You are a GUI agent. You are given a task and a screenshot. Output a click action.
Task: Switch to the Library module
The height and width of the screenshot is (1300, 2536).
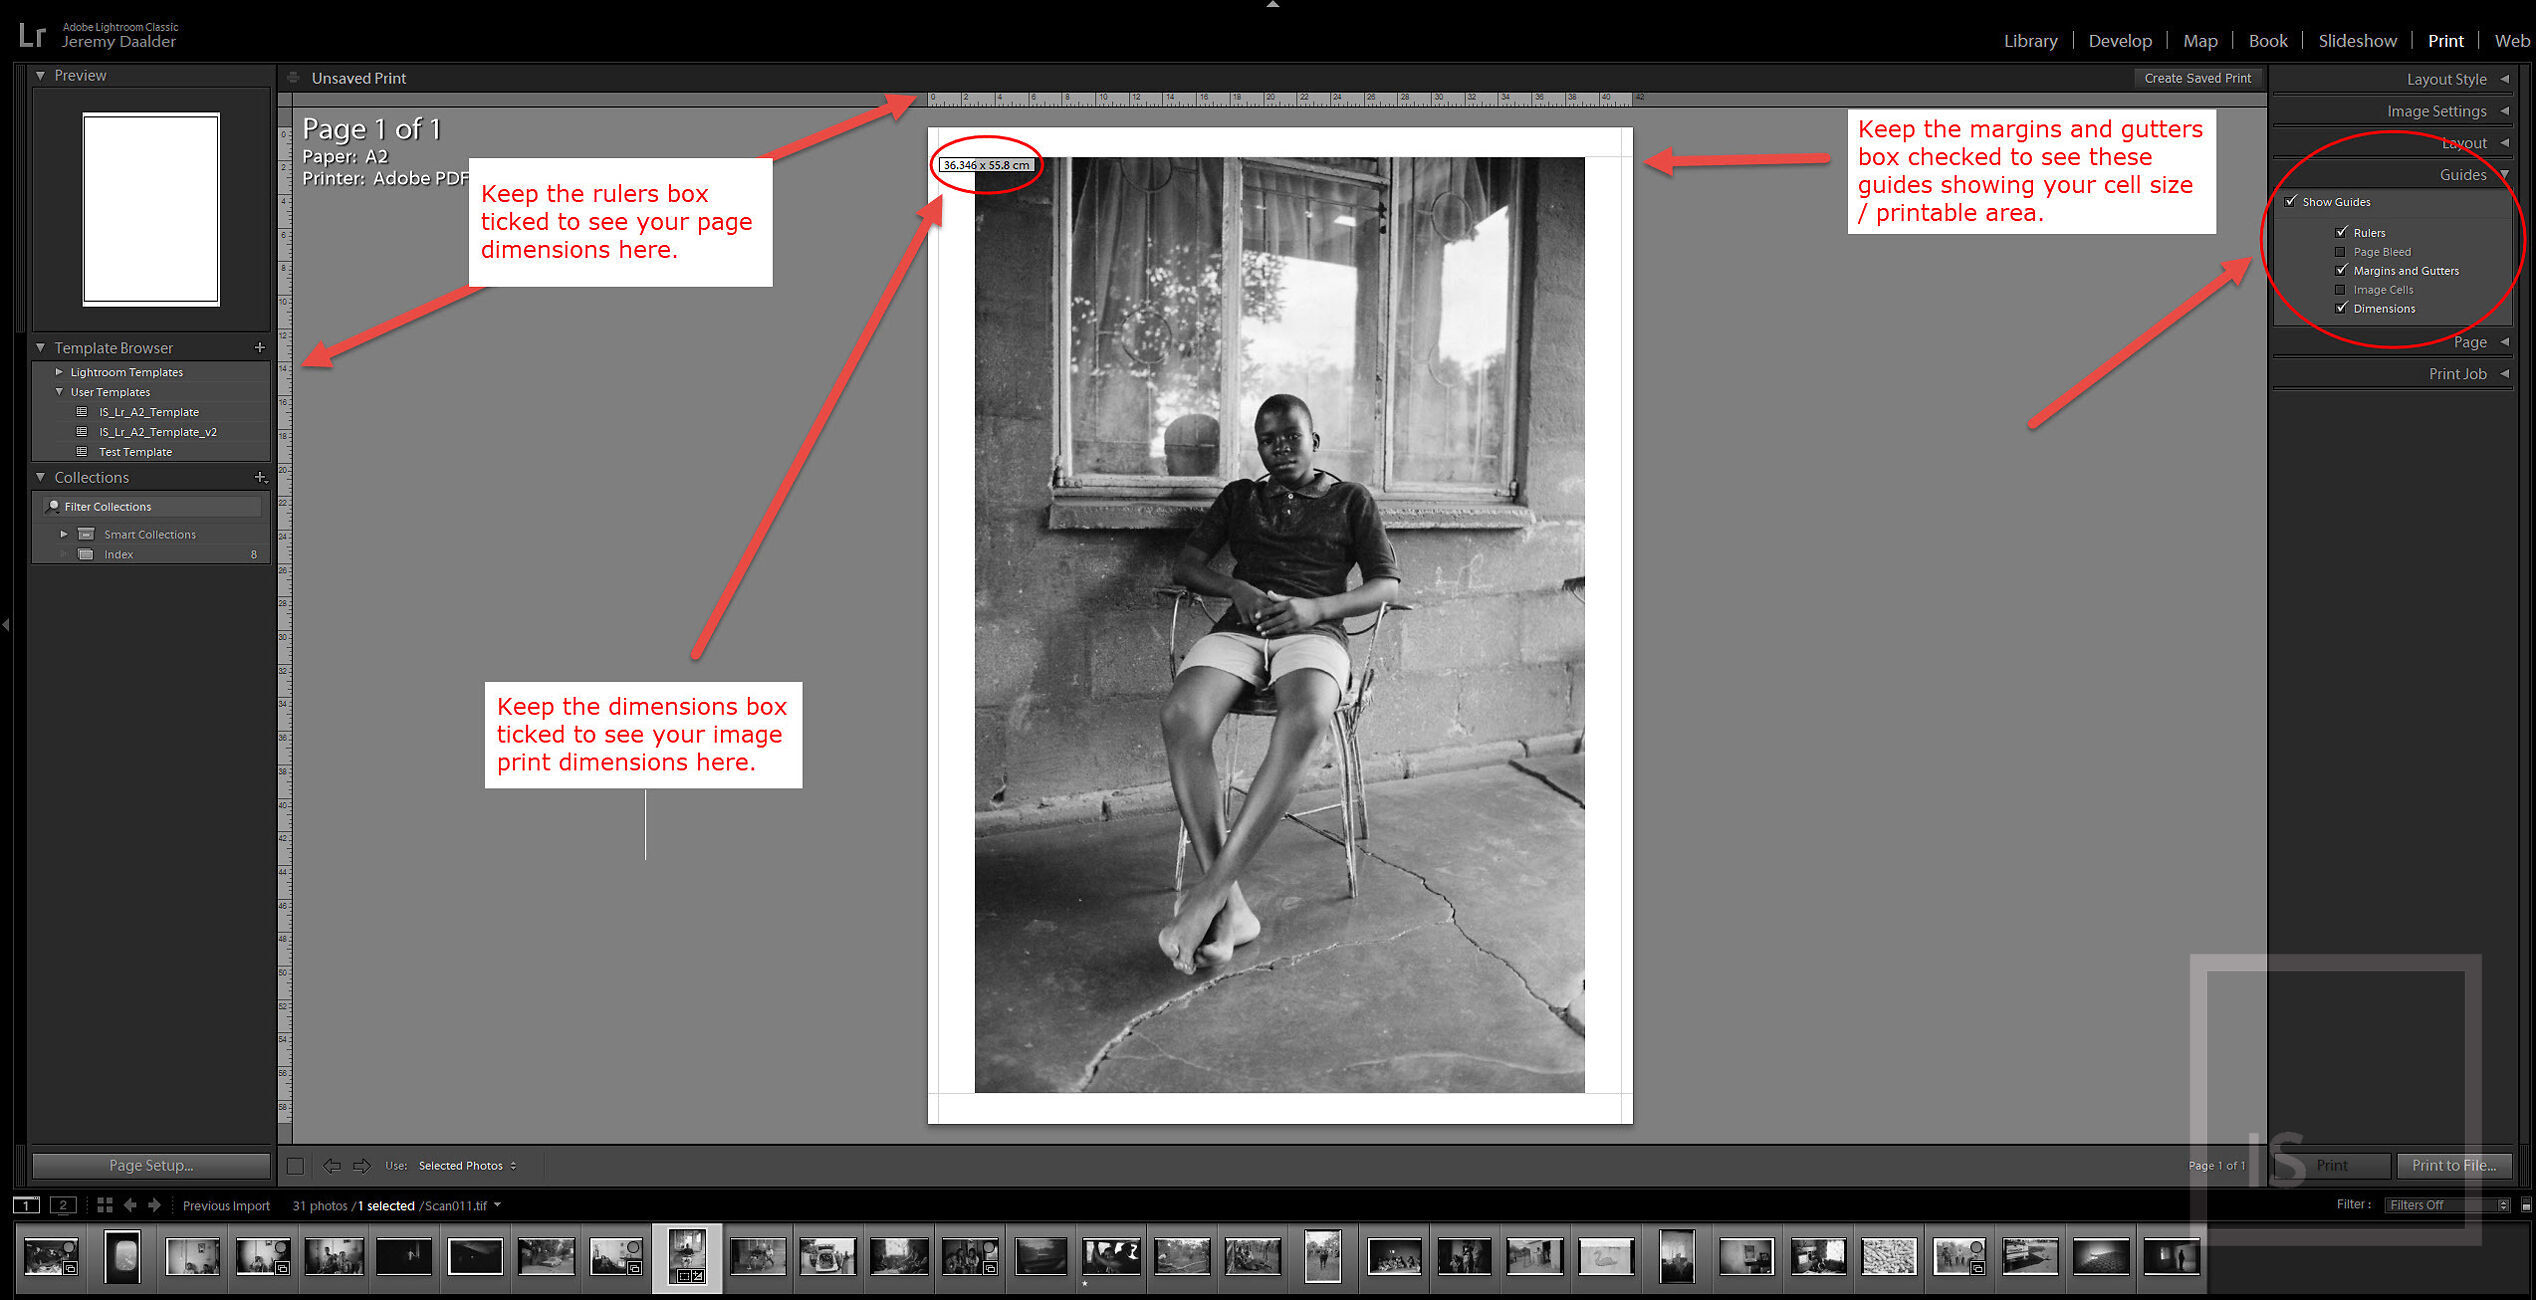(x=2030, y=41)
